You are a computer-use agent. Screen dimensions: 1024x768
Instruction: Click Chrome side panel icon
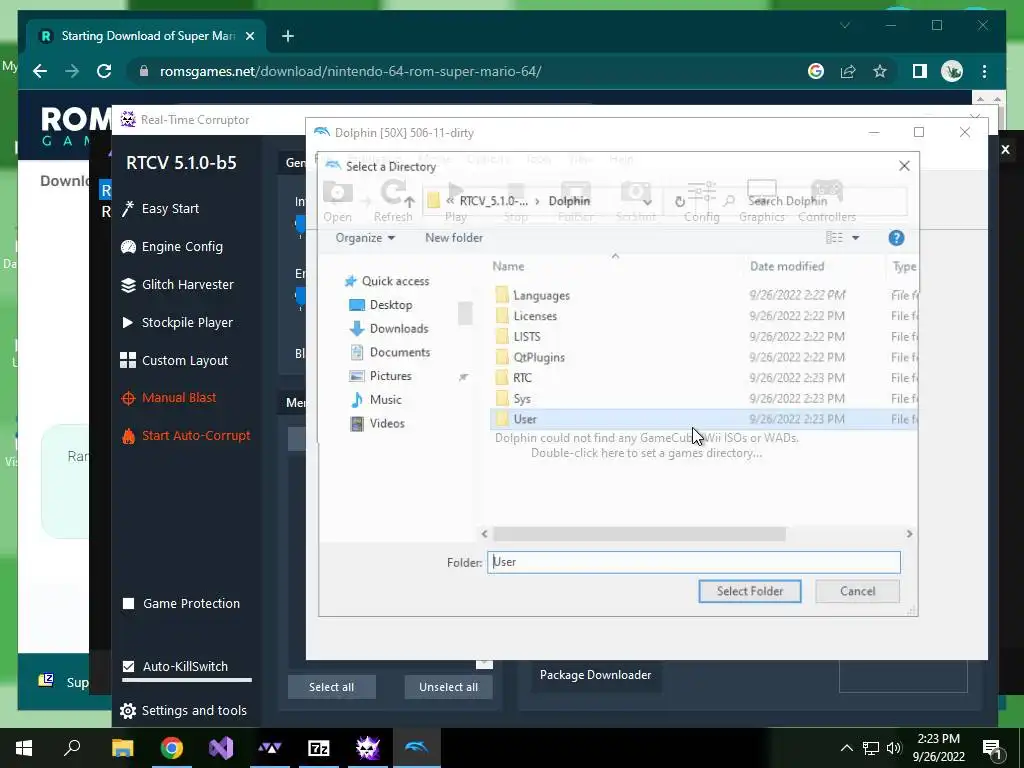920,71
